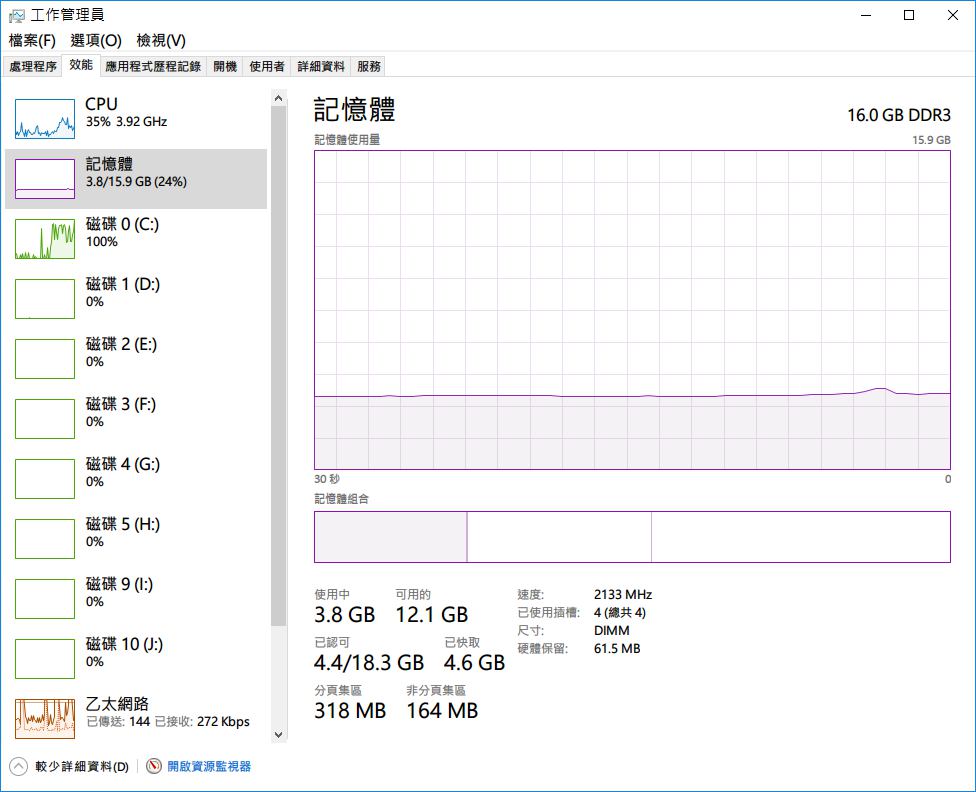The width and height of the screenshot is (976, 792).
Task: Close the 工作管理員 window
Action: (x=952, y=16)
